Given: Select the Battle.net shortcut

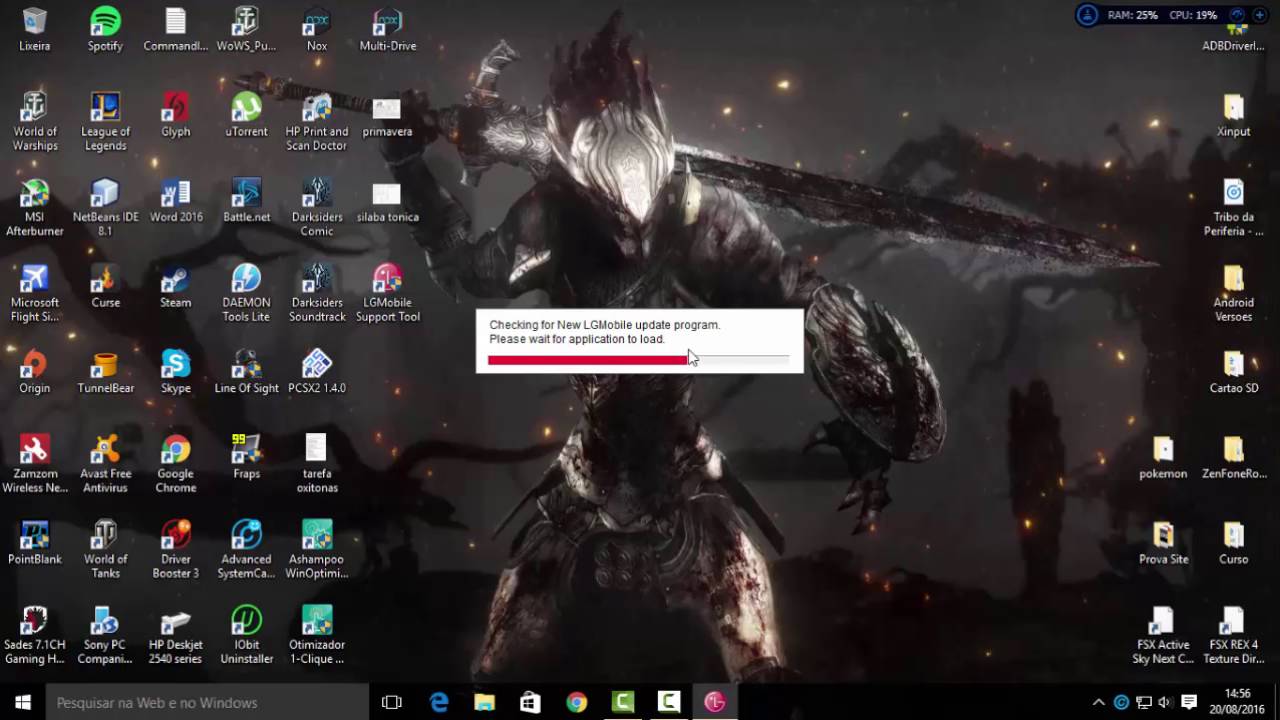Looking at the screenshot, I should 246,201.
